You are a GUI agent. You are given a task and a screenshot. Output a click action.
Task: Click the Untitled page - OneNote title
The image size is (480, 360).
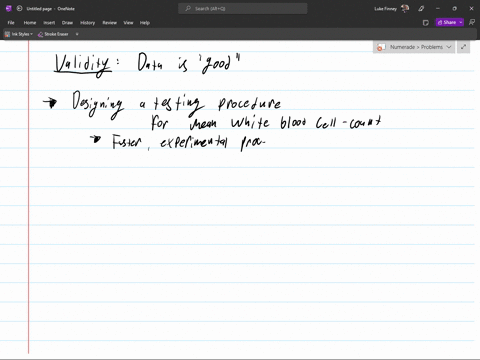51,9
